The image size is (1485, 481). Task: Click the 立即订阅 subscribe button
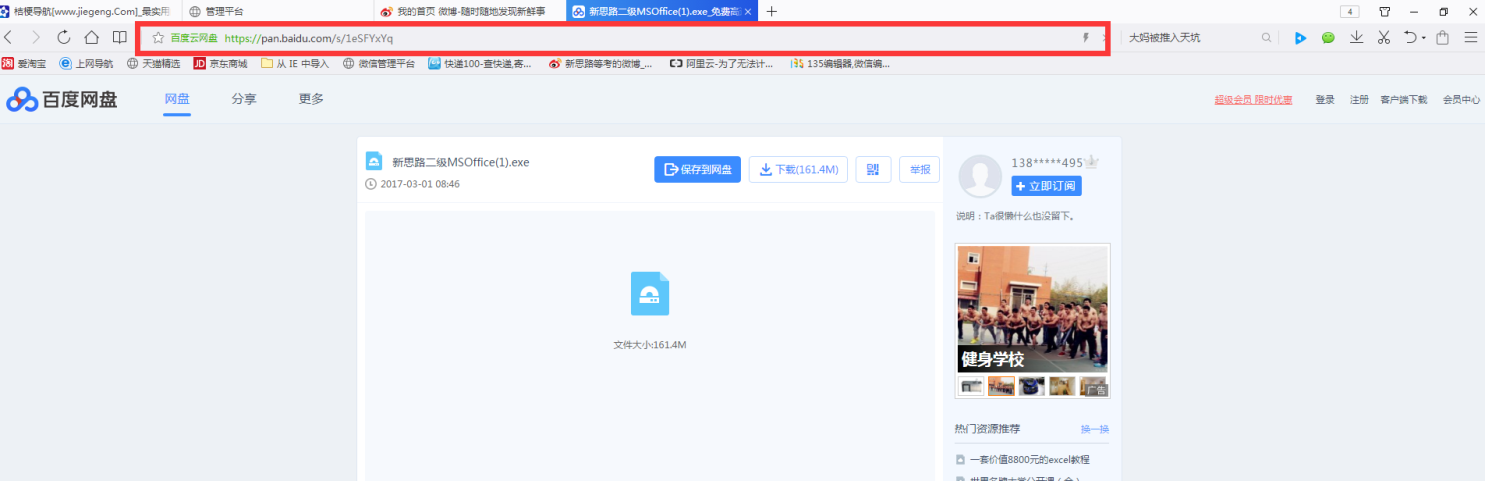tap(1046, 186)
